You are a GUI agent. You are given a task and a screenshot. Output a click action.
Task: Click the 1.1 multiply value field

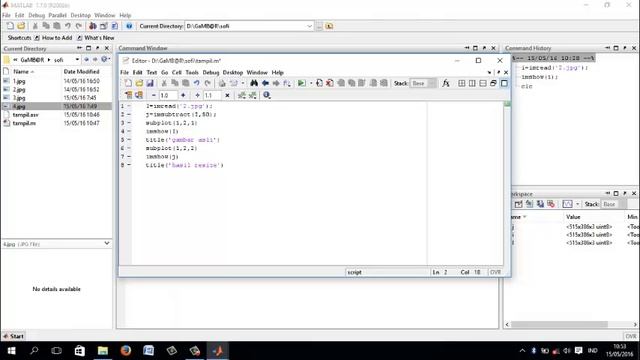pyautogui.click(x=212, y=95)
